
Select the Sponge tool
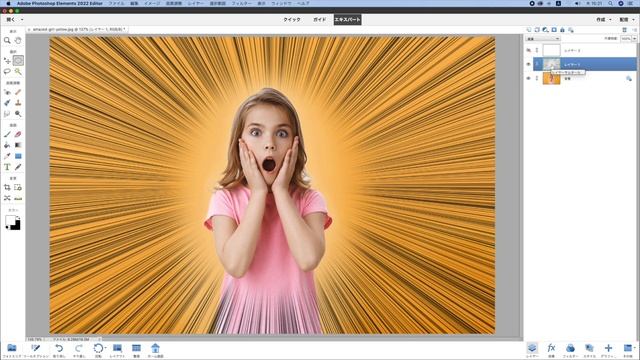click(x=18, y=114)
